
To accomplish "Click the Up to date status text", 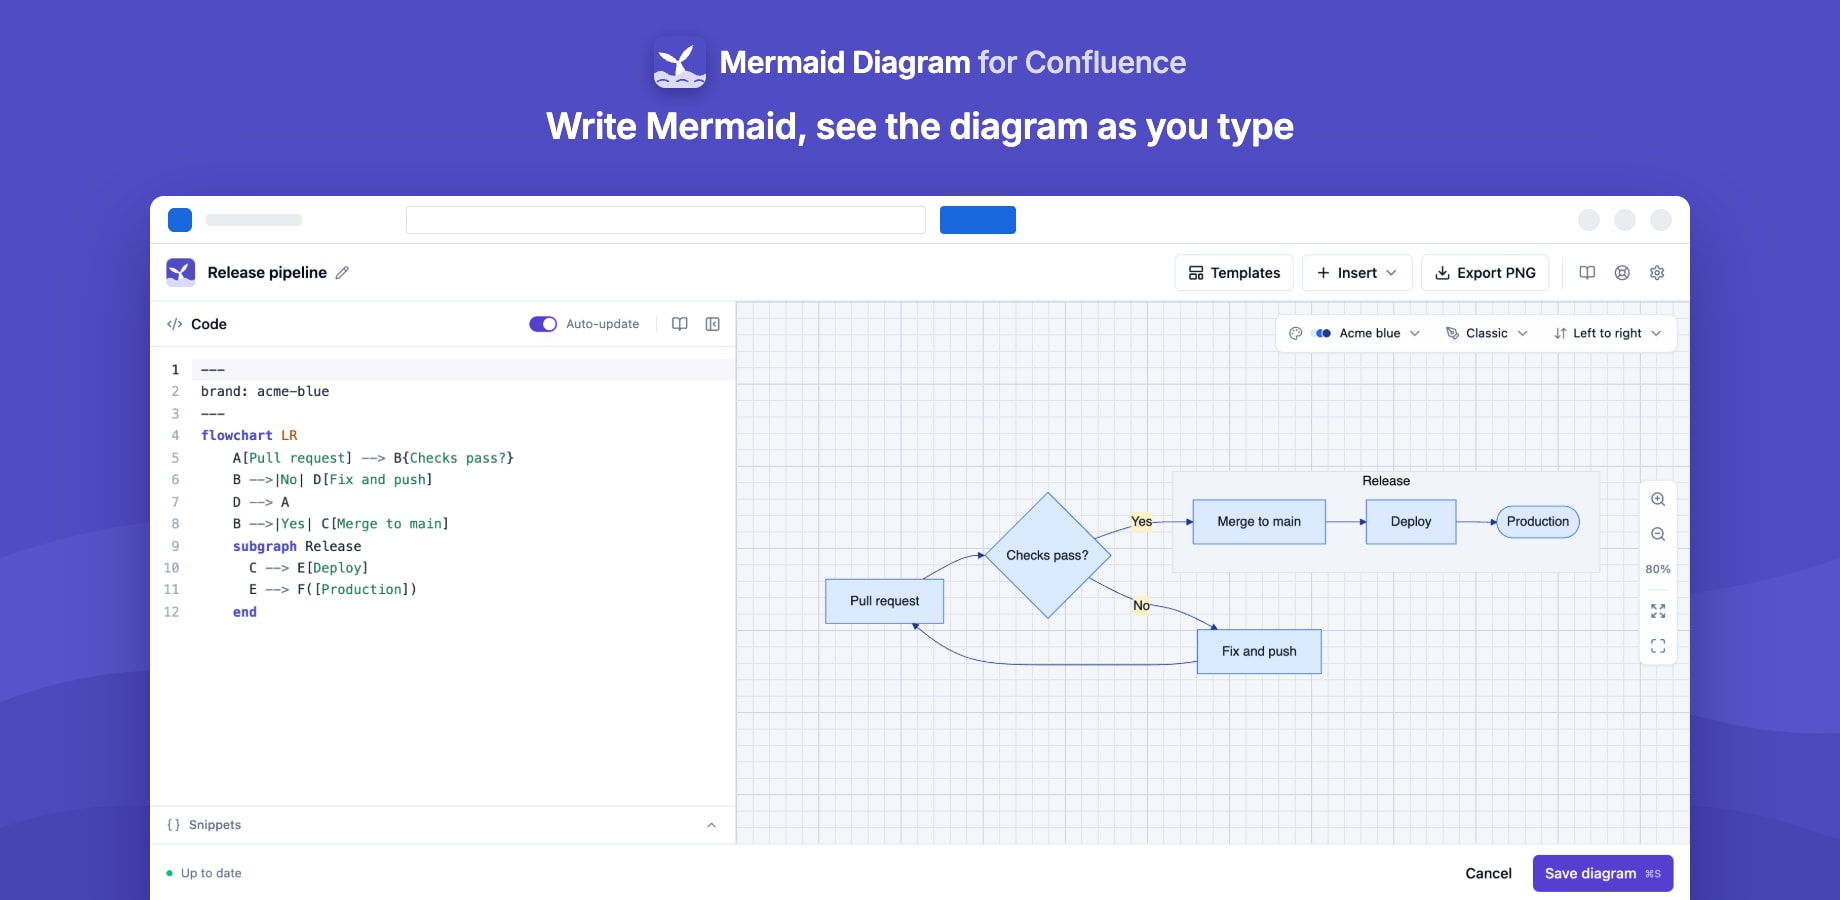I will 211,873.
